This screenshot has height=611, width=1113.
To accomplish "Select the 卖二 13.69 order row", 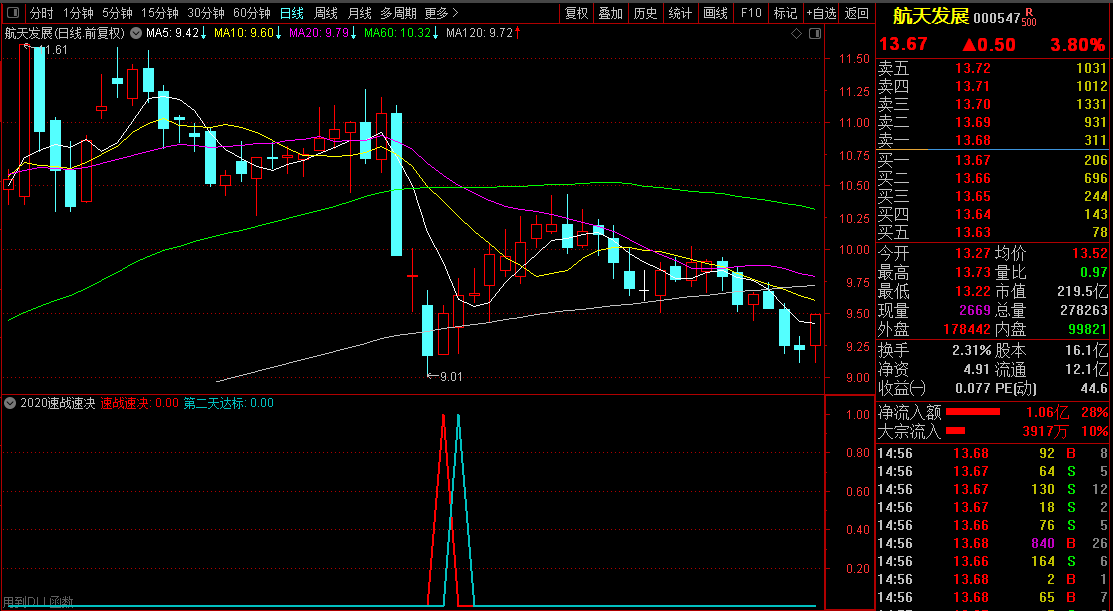I will click(x=993, y=122).
